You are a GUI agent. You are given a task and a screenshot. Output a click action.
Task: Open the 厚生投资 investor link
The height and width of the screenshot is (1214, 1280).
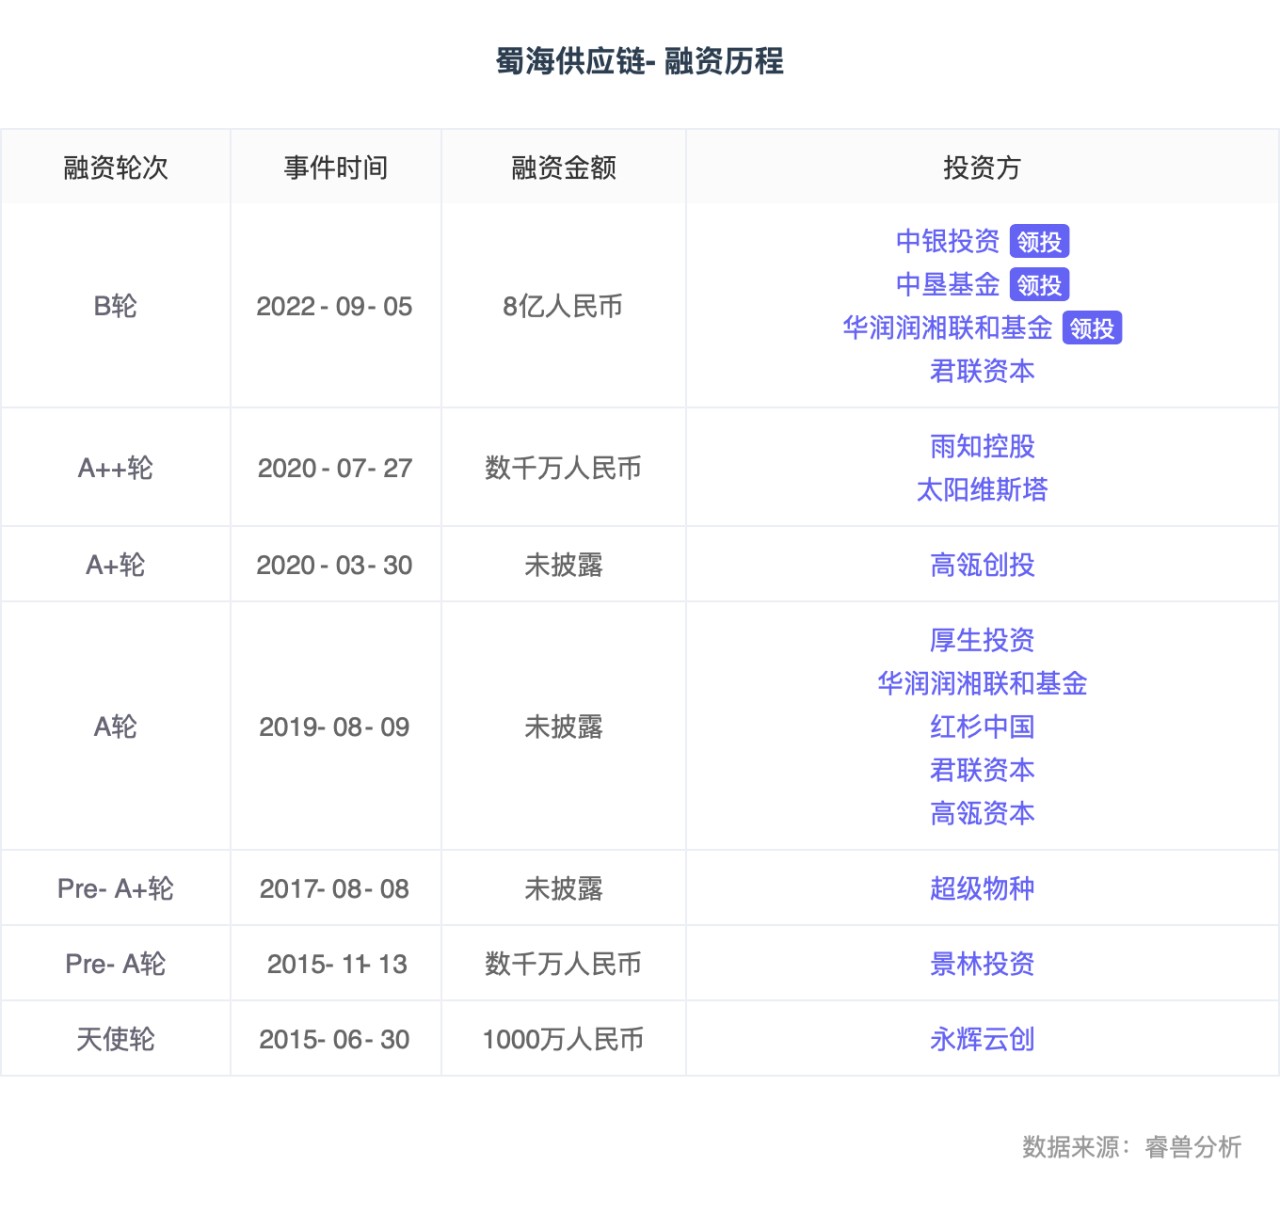coord(982,640)
